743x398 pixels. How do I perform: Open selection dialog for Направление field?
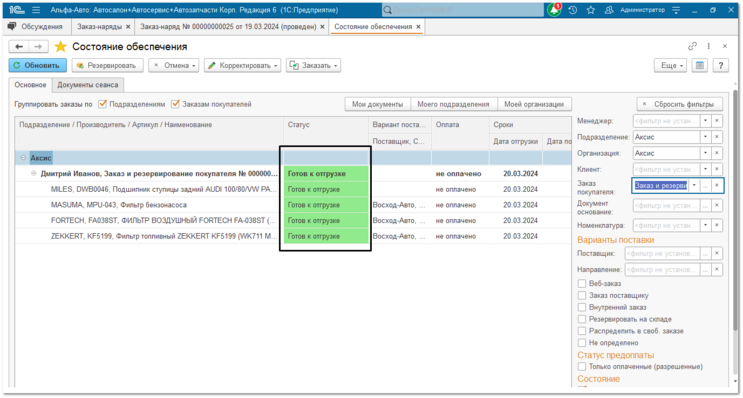pyautogui.click(x=706, y=270)
